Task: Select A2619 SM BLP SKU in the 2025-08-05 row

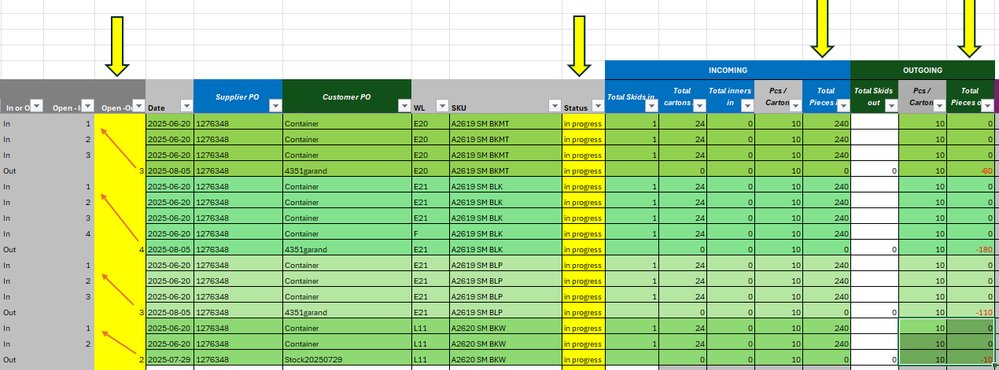Action: [505, 313]
